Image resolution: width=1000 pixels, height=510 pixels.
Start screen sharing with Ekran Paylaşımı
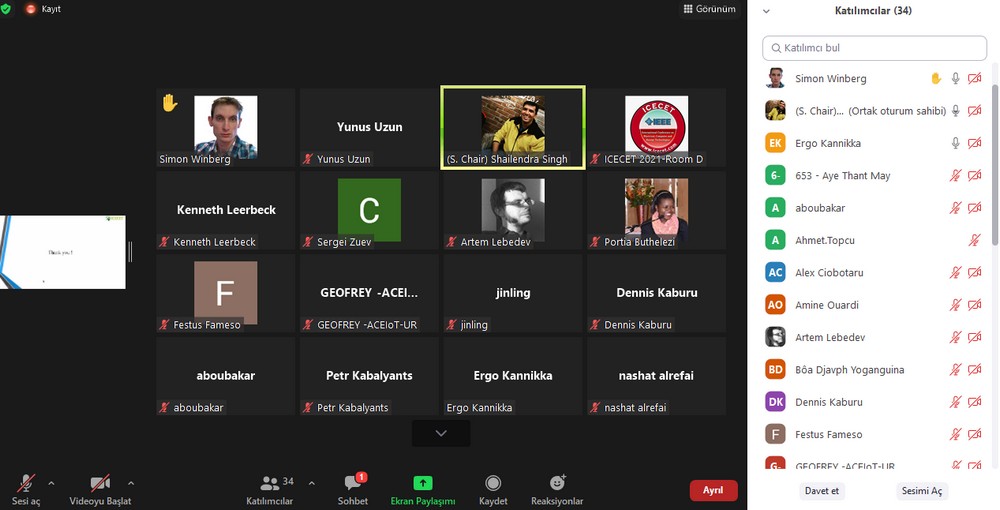pyautogui.click(x=422, y=485)
